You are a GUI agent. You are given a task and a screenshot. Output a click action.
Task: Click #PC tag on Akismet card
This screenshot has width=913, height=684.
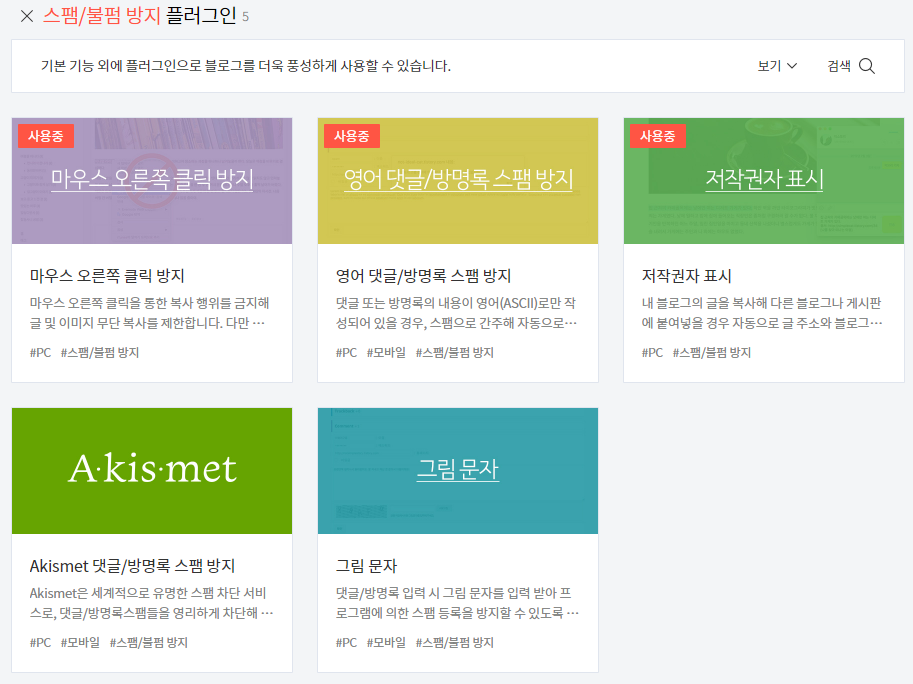pos(40,642)
